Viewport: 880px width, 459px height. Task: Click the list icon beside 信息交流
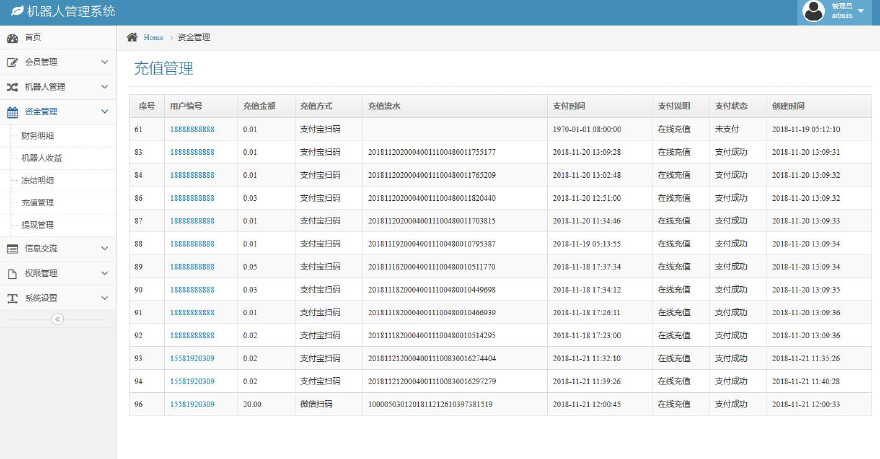coord(13,248)
